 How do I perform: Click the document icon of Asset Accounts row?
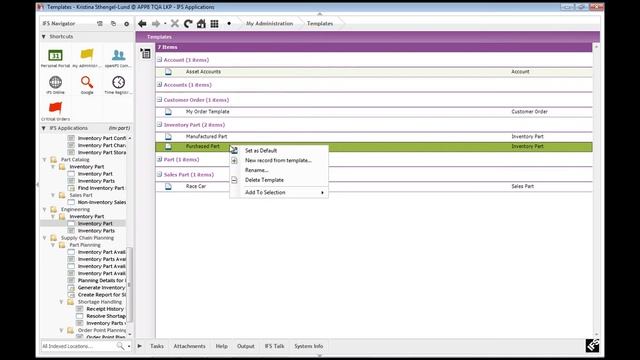pyautogui.click(x=169, y=72)
